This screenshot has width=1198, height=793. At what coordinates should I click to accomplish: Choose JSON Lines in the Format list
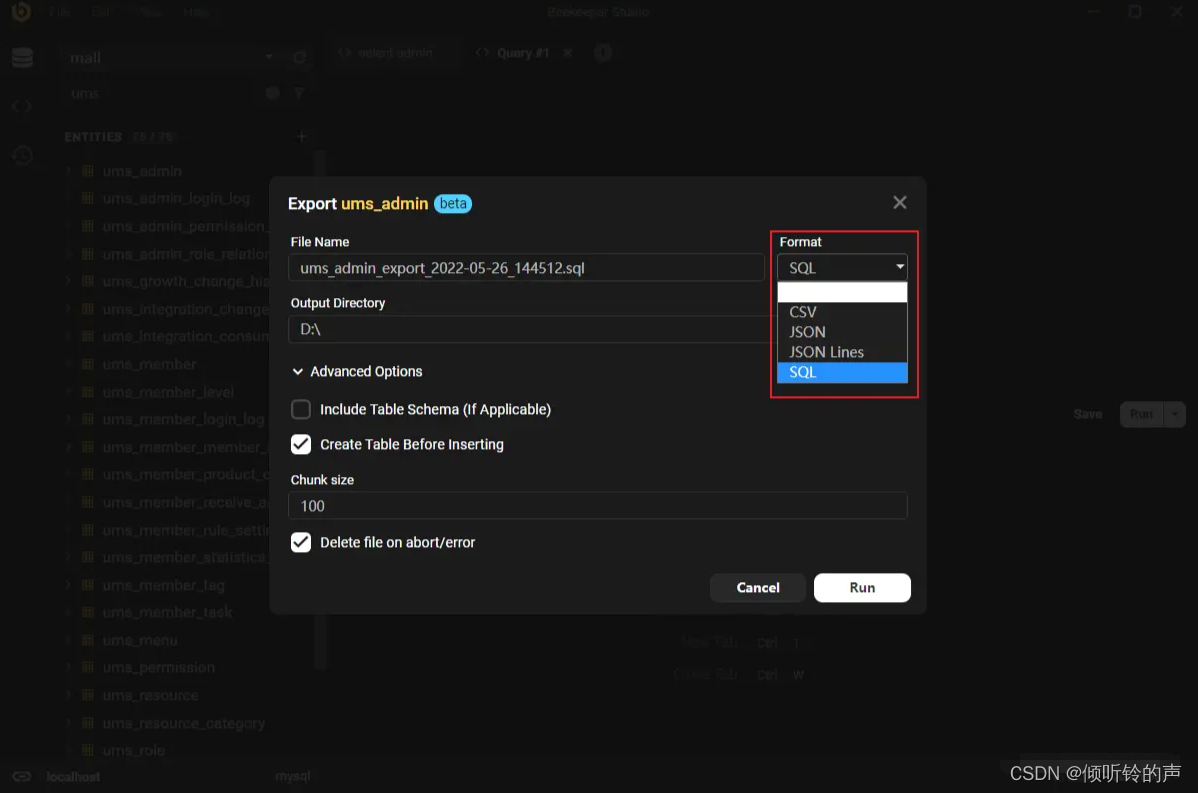point(842,352)
